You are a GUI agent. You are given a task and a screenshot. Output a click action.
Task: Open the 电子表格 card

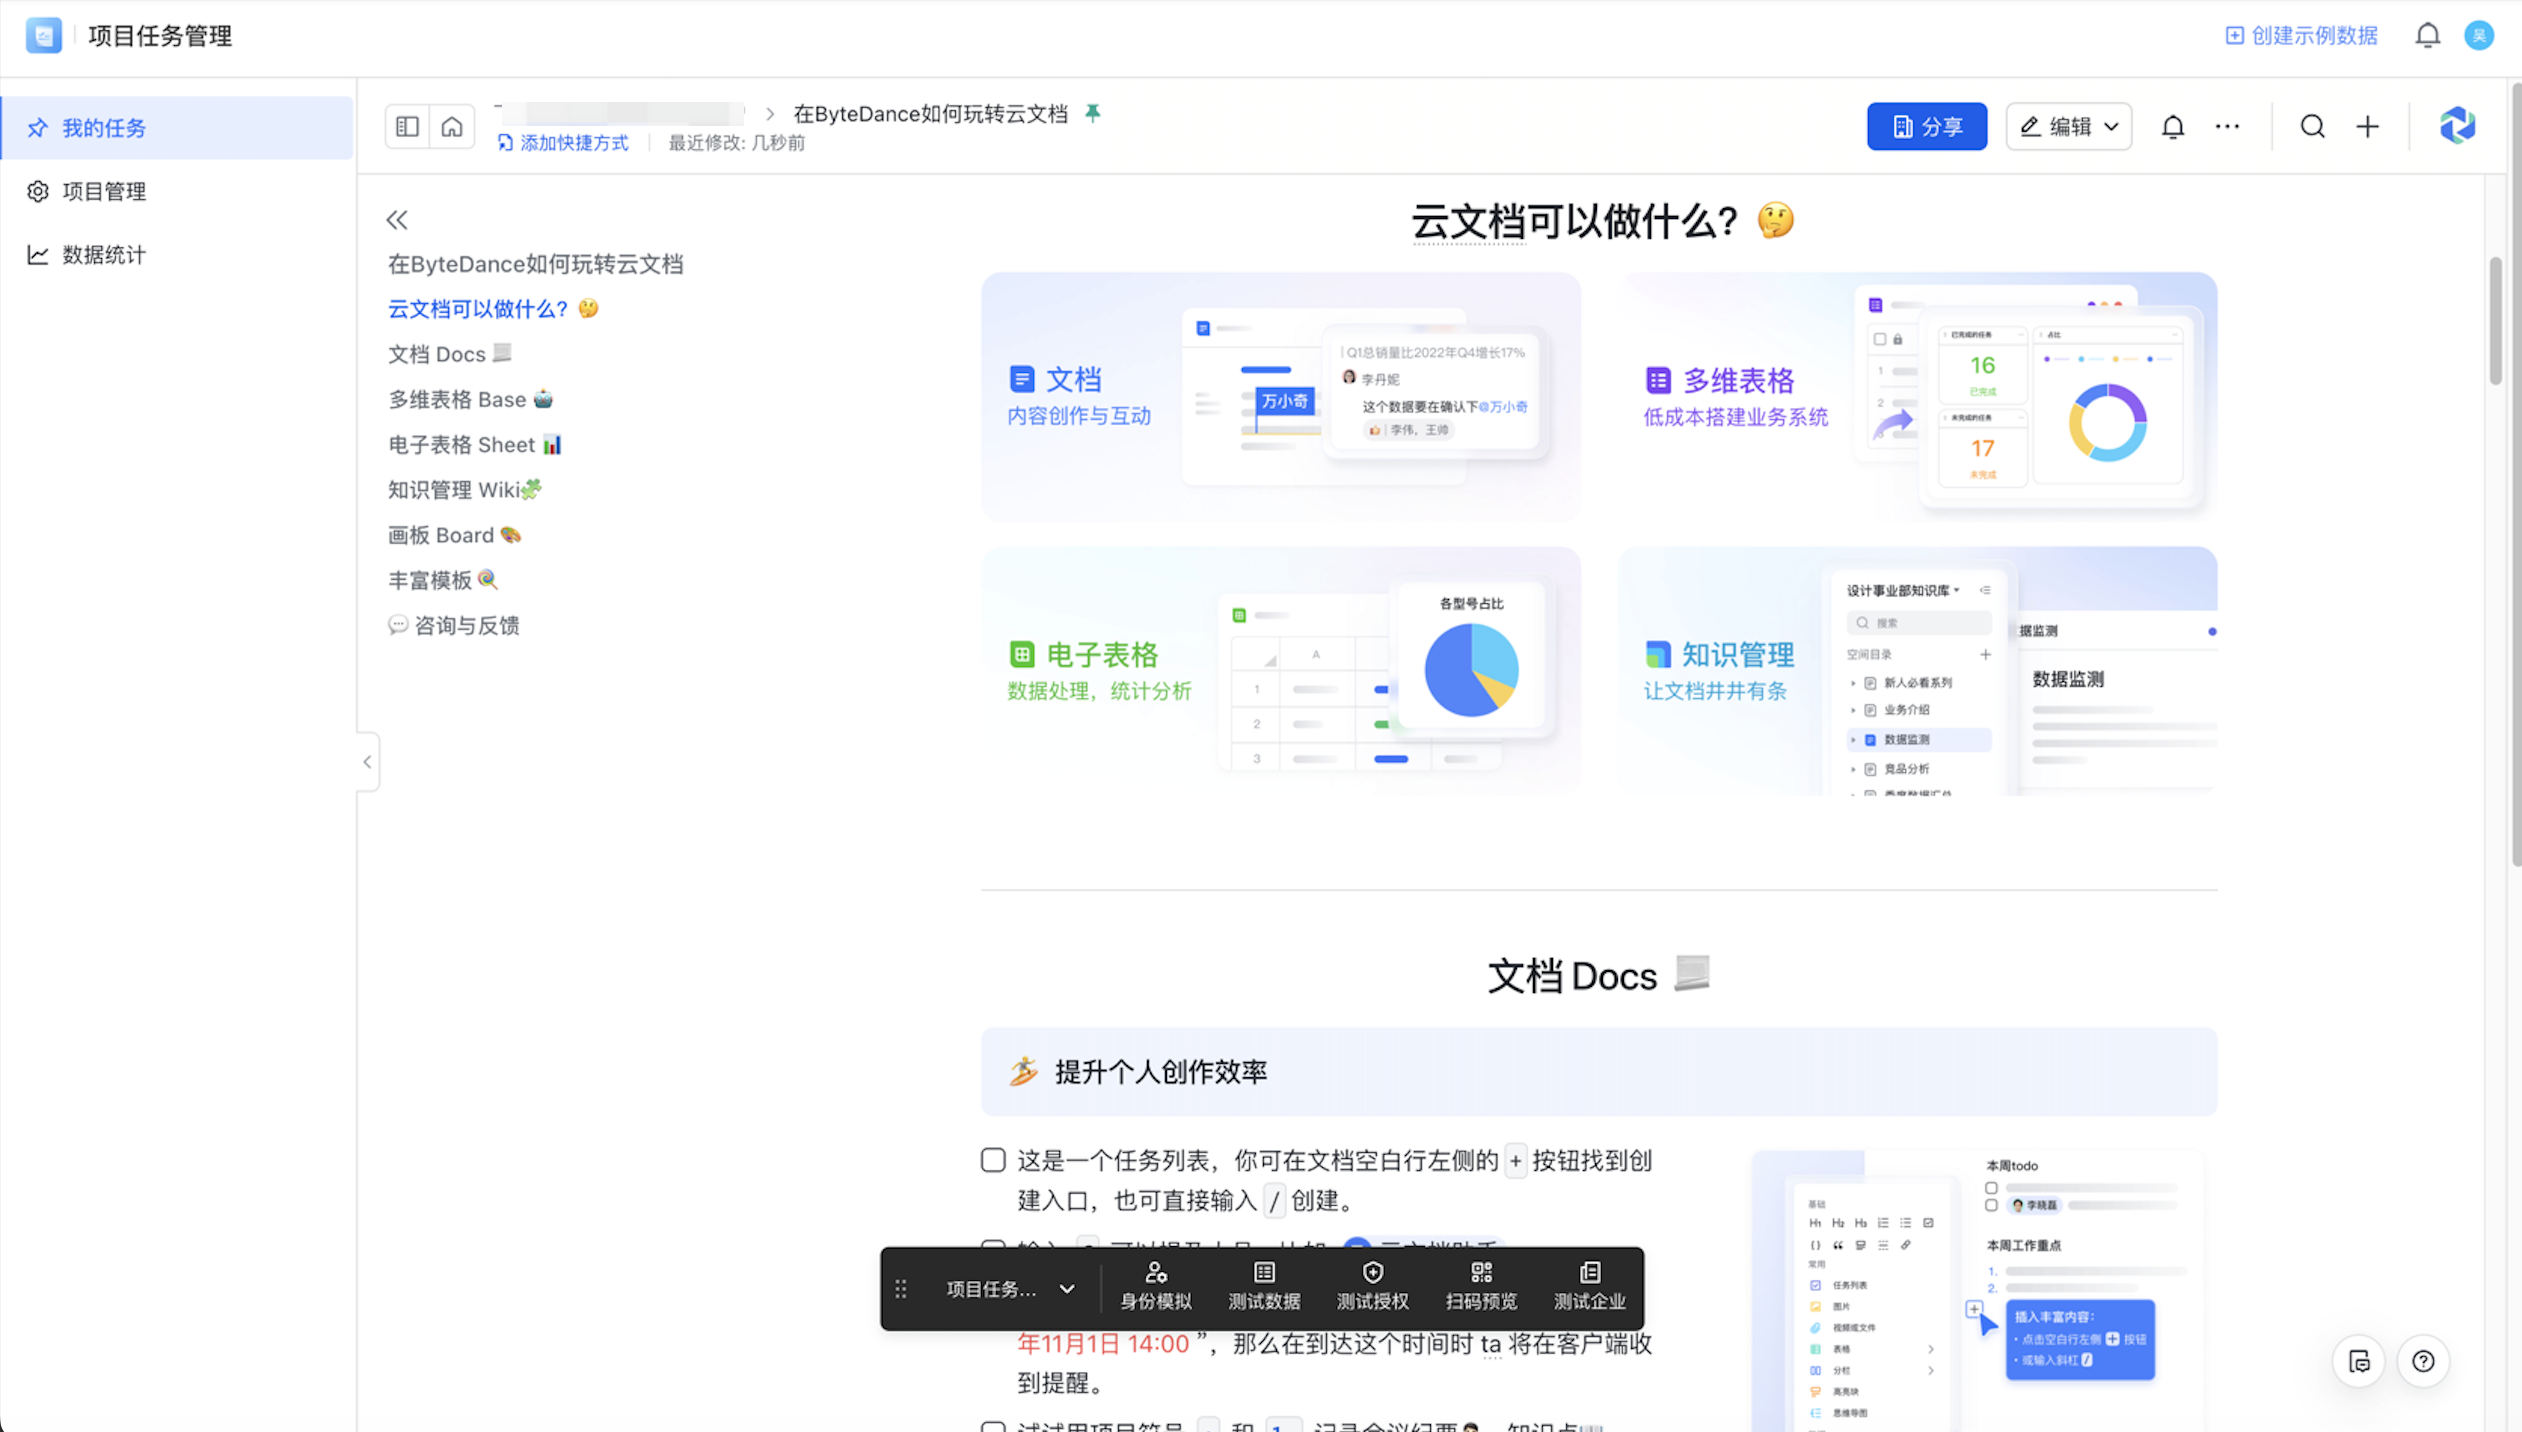[1281, 671]
